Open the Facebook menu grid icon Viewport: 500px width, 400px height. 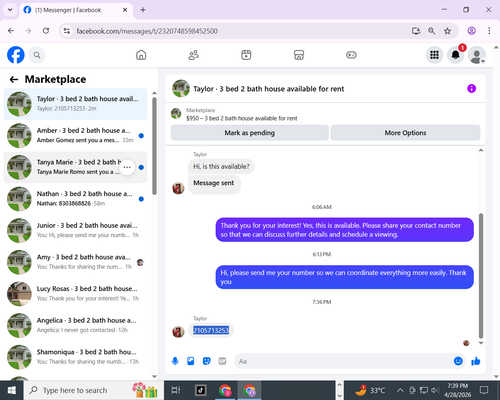(434, 55)
